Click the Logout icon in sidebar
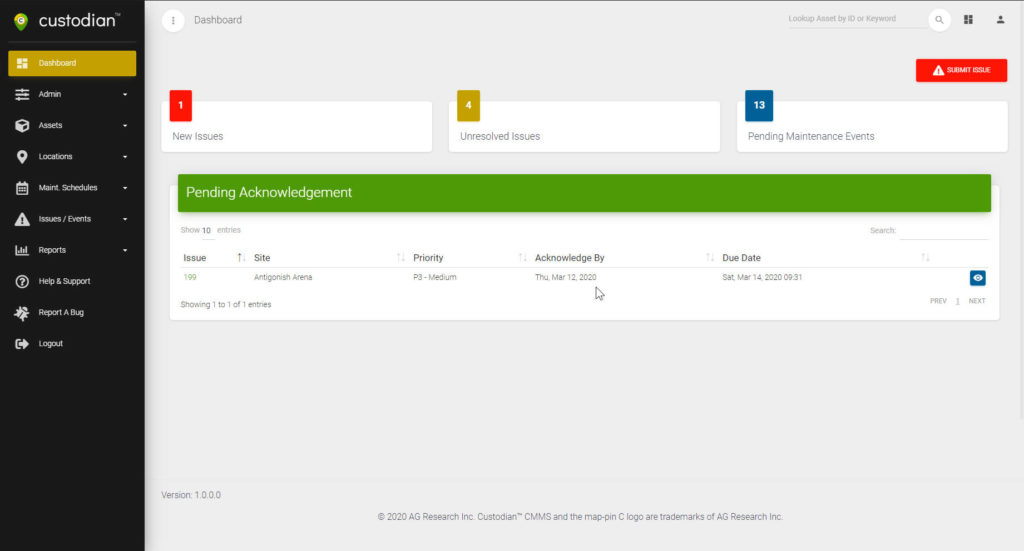Viewport: 1024px width, 551px height. pyautogui.click(x=22, y=344)
